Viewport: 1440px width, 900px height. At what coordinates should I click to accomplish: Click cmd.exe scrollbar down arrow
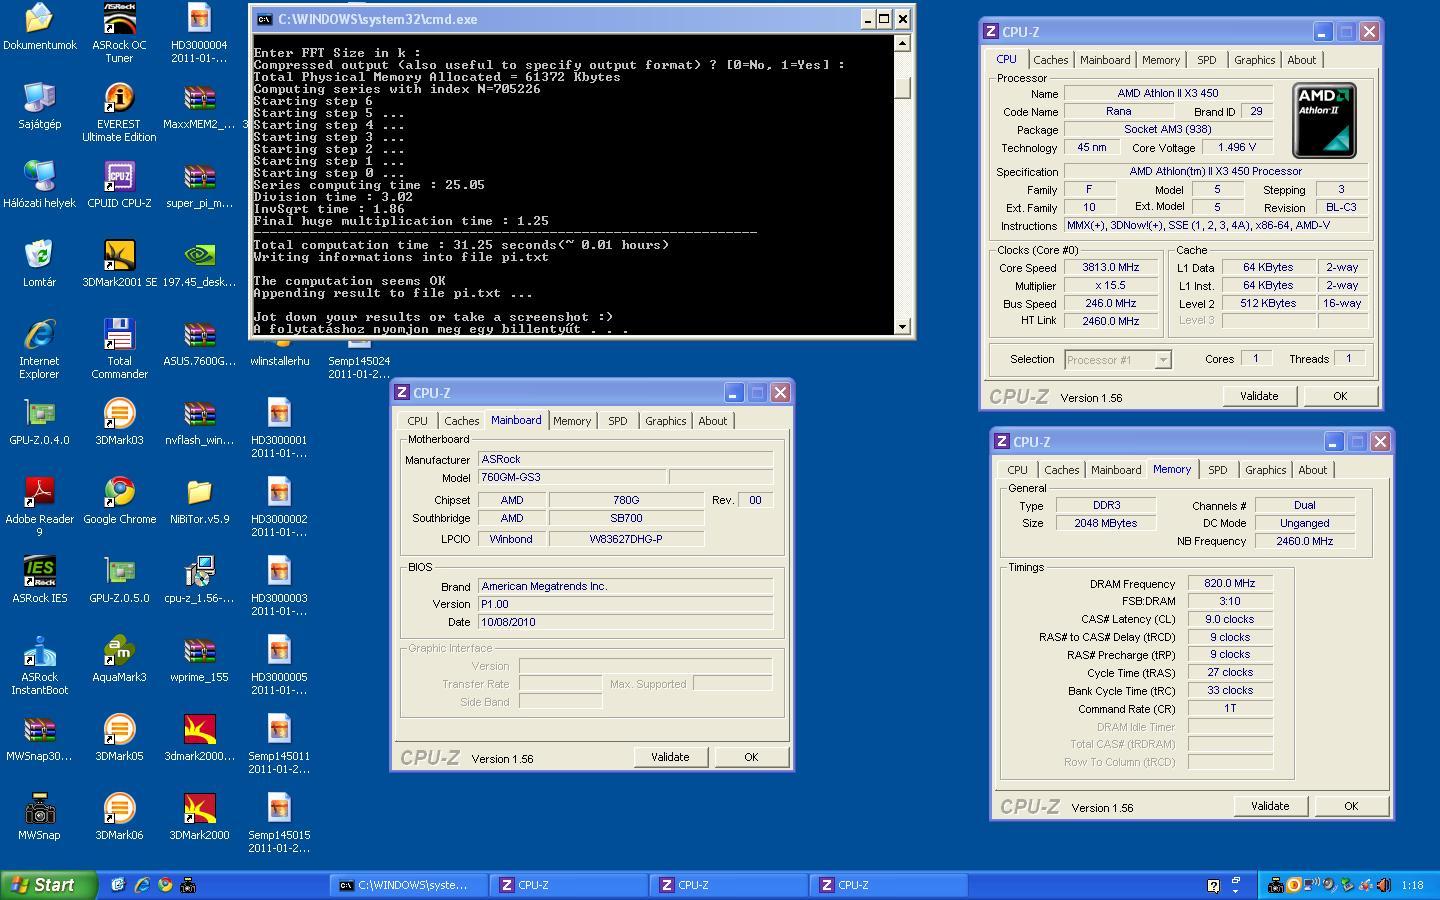[902, 327]
